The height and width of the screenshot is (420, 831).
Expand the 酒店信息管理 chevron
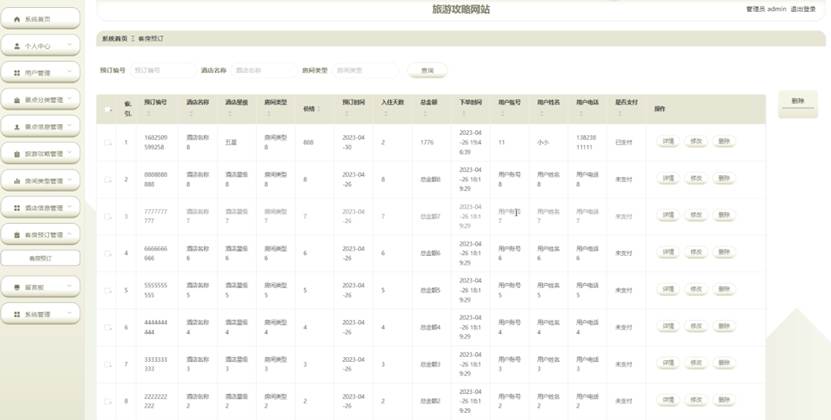[x=69, y=207]
